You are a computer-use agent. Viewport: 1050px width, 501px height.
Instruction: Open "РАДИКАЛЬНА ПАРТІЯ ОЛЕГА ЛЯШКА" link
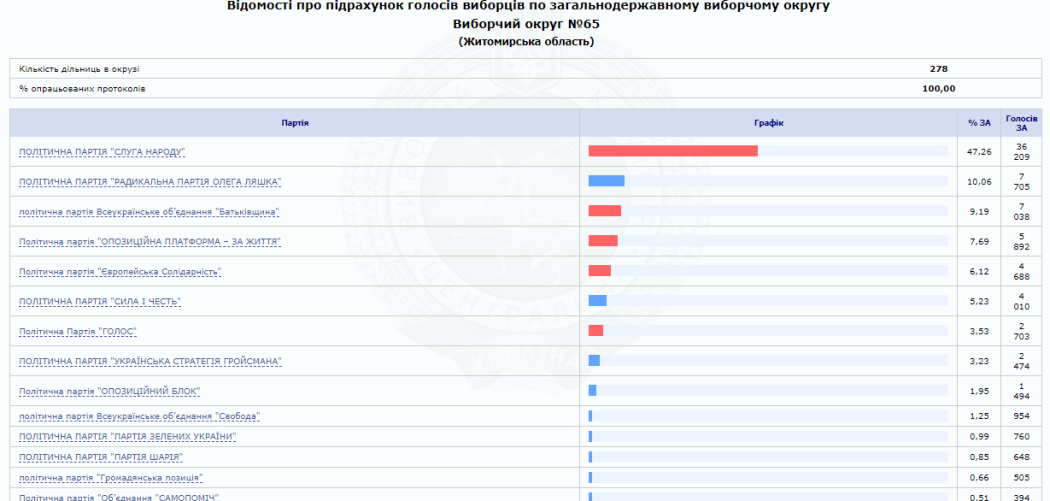150,182
